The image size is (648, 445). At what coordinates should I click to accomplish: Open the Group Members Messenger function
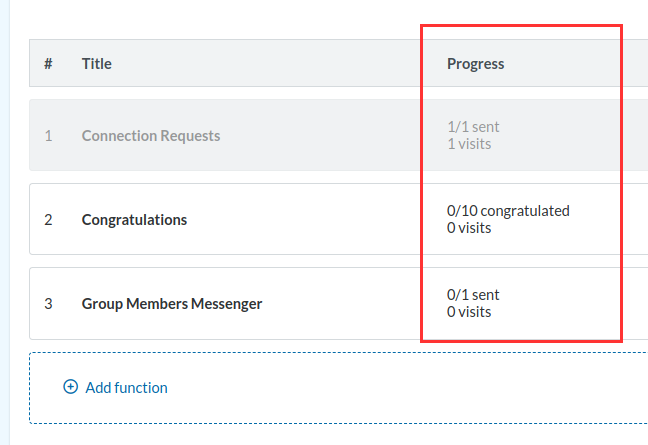tap(172, 304)
